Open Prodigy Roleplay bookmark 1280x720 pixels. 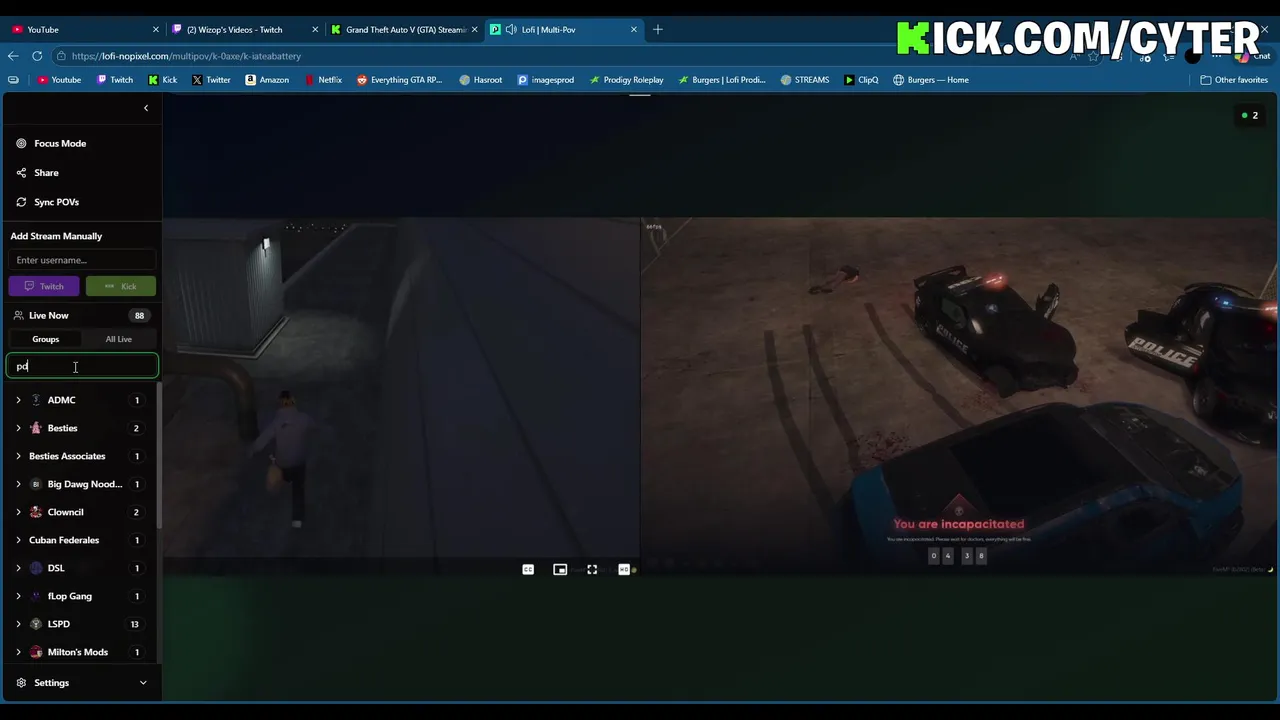pyautogui.click(x=626, y=80)
